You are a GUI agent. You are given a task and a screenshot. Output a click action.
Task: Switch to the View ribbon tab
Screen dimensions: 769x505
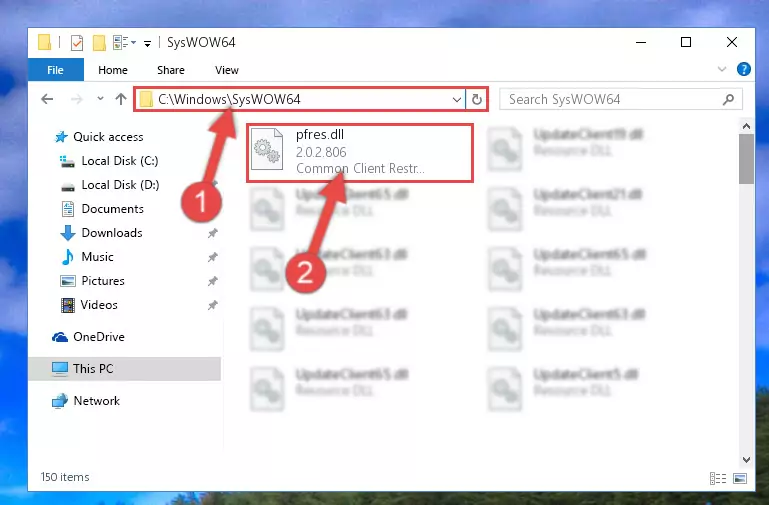227,70
